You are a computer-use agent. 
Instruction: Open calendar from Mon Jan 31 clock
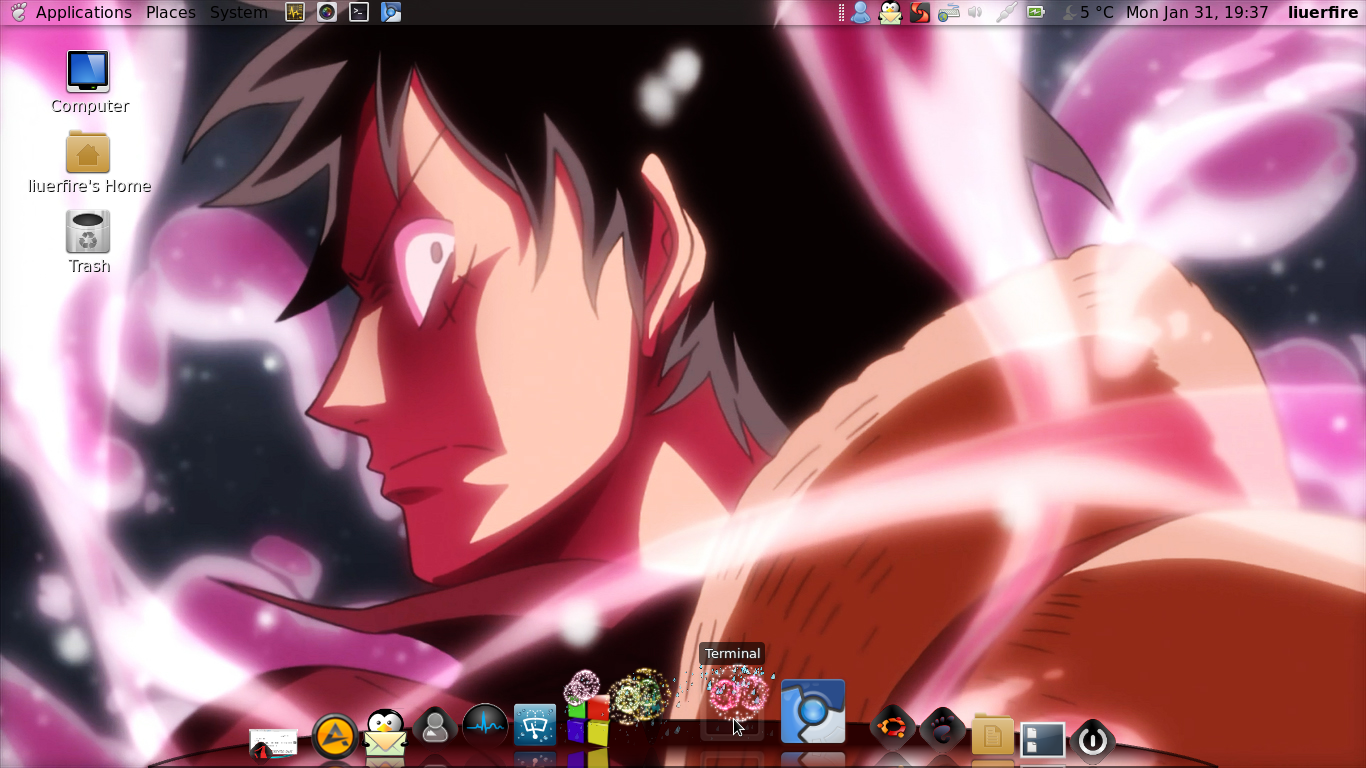coord(1197,12)
